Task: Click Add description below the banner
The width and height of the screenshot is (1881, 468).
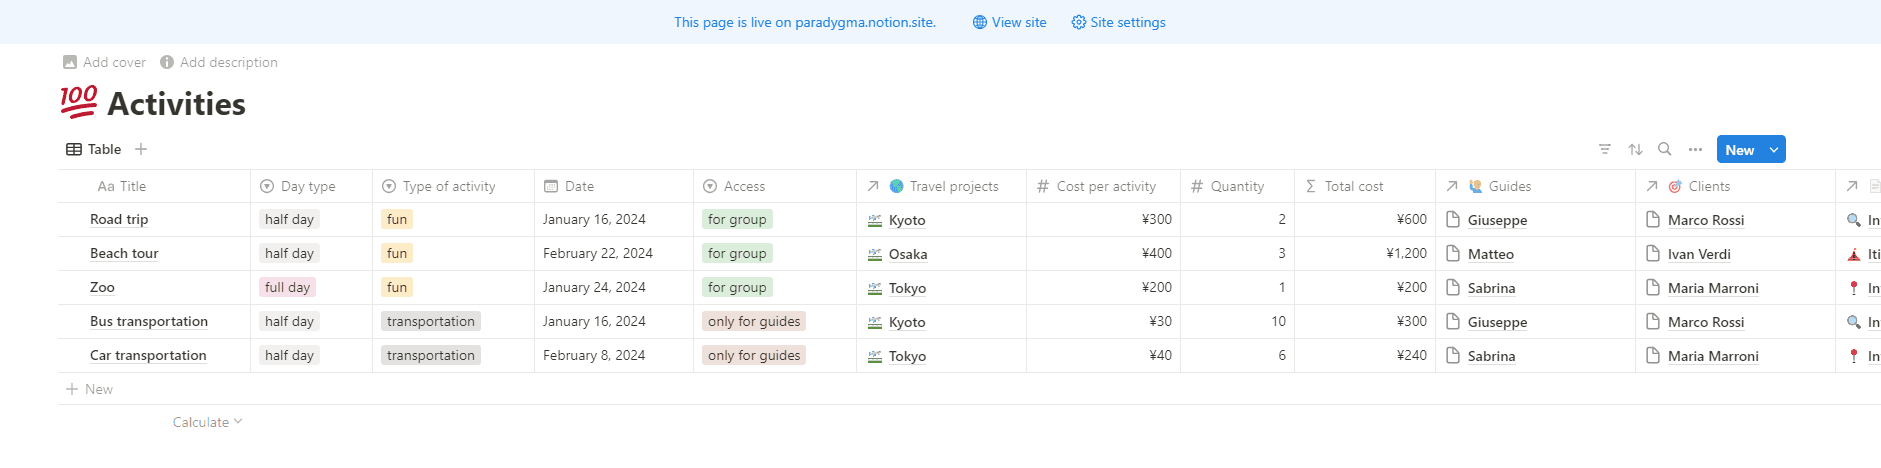Action: click(228, 62)
